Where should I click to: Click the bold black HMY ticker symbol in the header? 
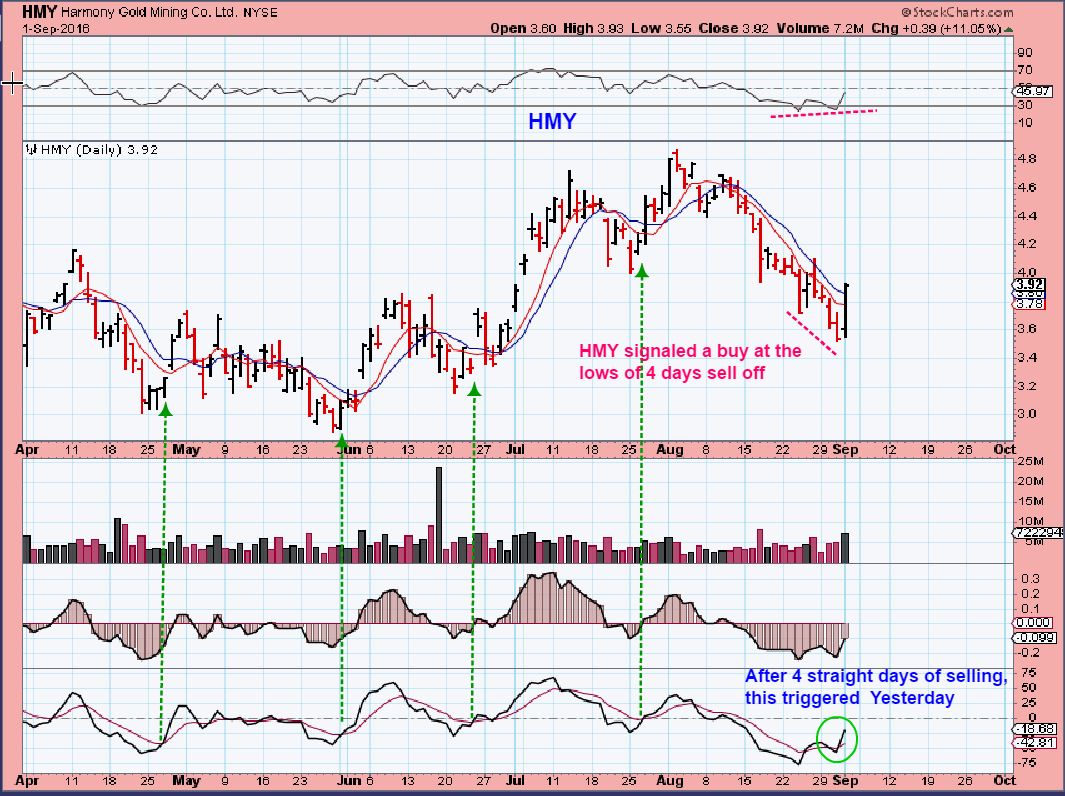coord(39,12)
